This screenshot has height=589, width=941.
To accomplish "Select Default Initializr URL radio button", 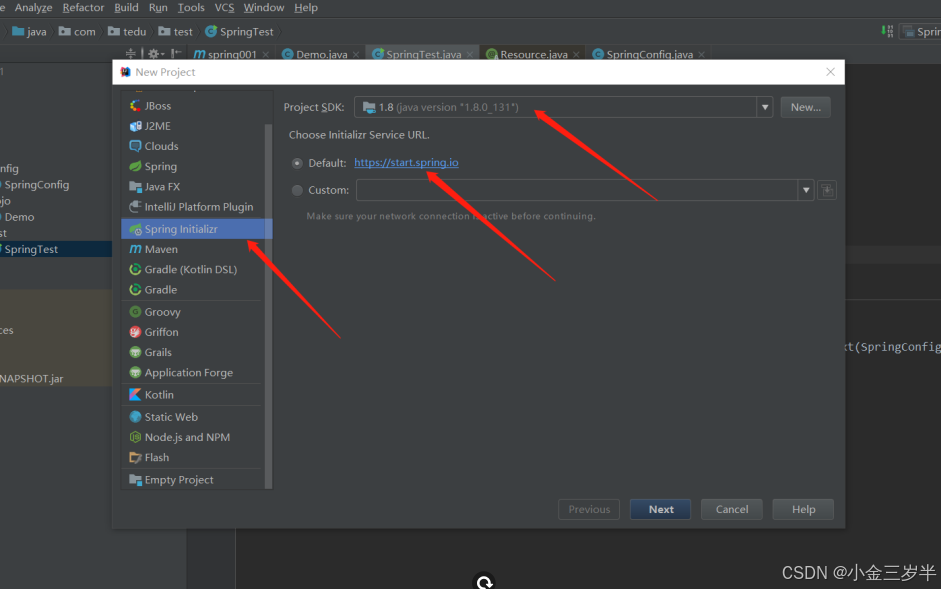I will tap(297, 163).
